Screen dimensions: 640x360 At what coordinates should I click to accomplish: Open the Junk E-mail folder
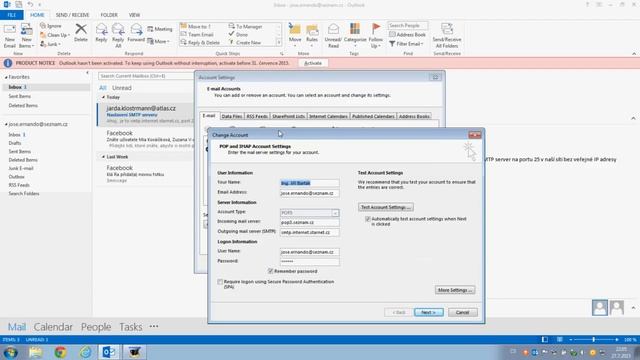coord(21,168)
